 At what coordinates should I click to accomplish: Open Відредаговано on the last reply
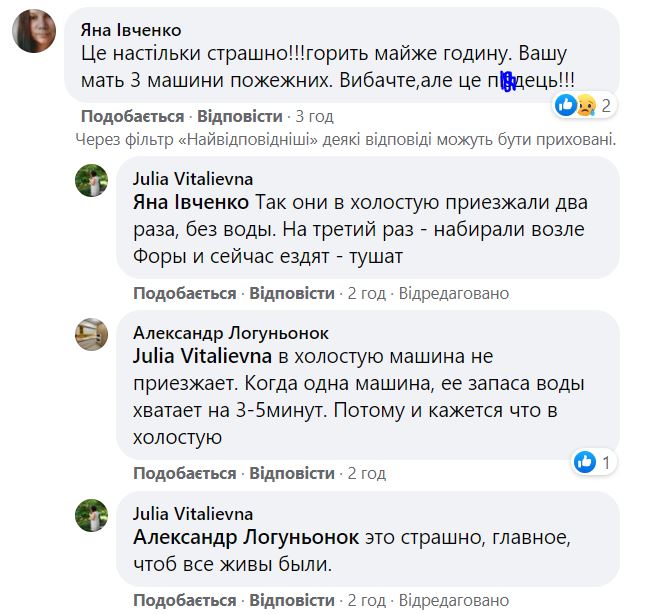pos(454,600)
